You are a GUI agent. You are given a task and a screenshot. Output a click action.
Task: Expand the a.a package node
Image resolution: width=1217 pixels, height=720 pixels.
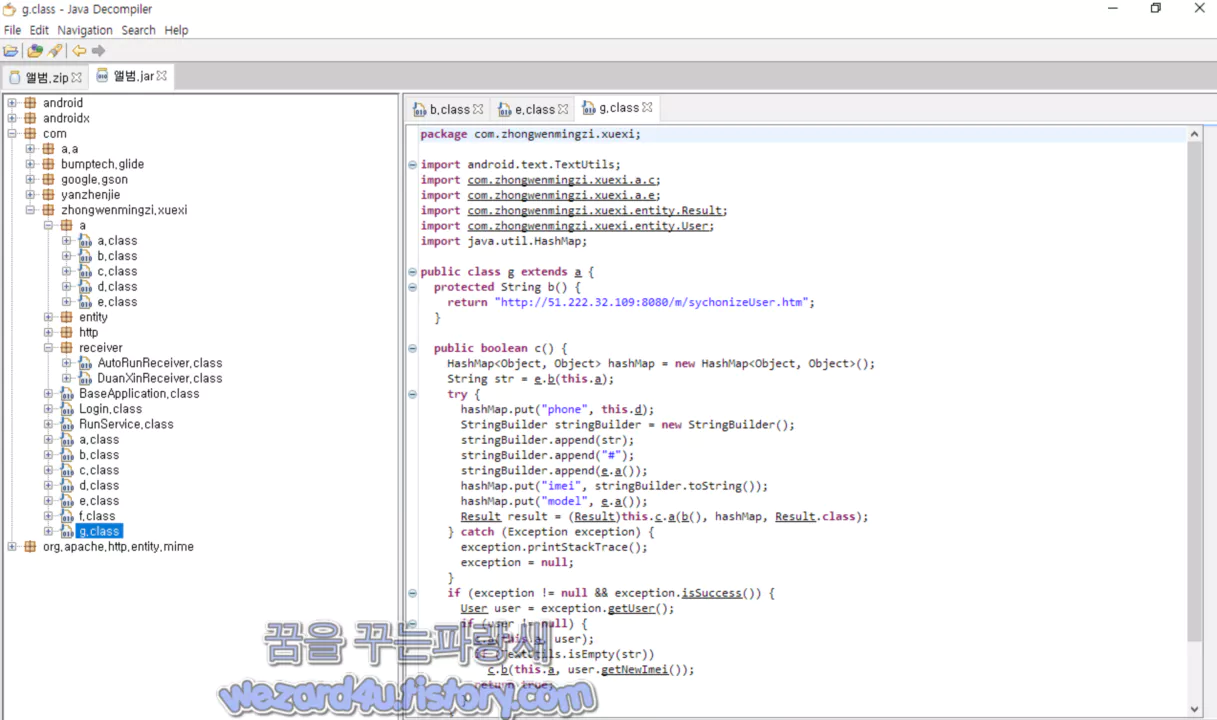click(30, 149)
